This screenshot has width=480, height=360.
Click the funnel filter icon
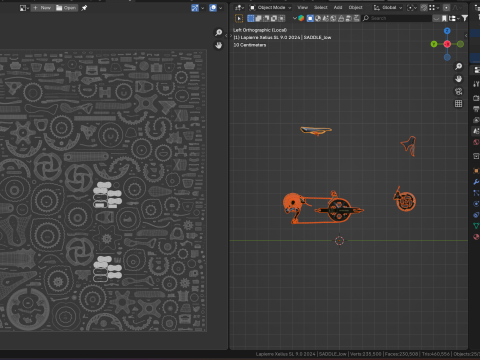pos(465,18)
